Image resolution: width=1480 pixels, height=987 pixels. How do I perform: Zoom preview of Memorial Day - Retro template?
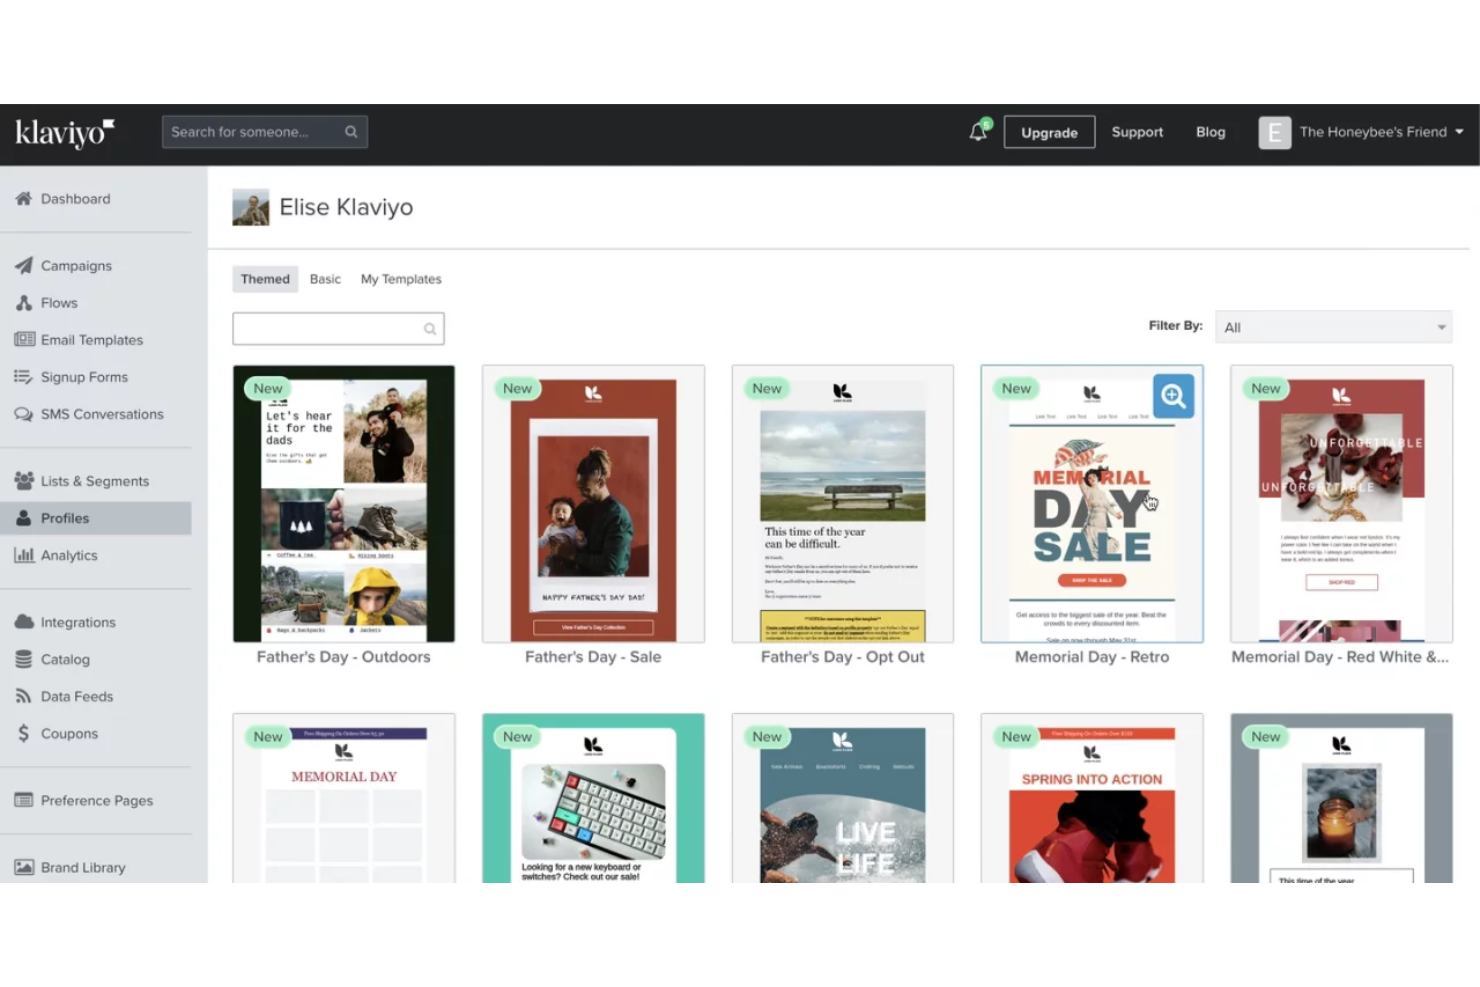pos(1172,395)
